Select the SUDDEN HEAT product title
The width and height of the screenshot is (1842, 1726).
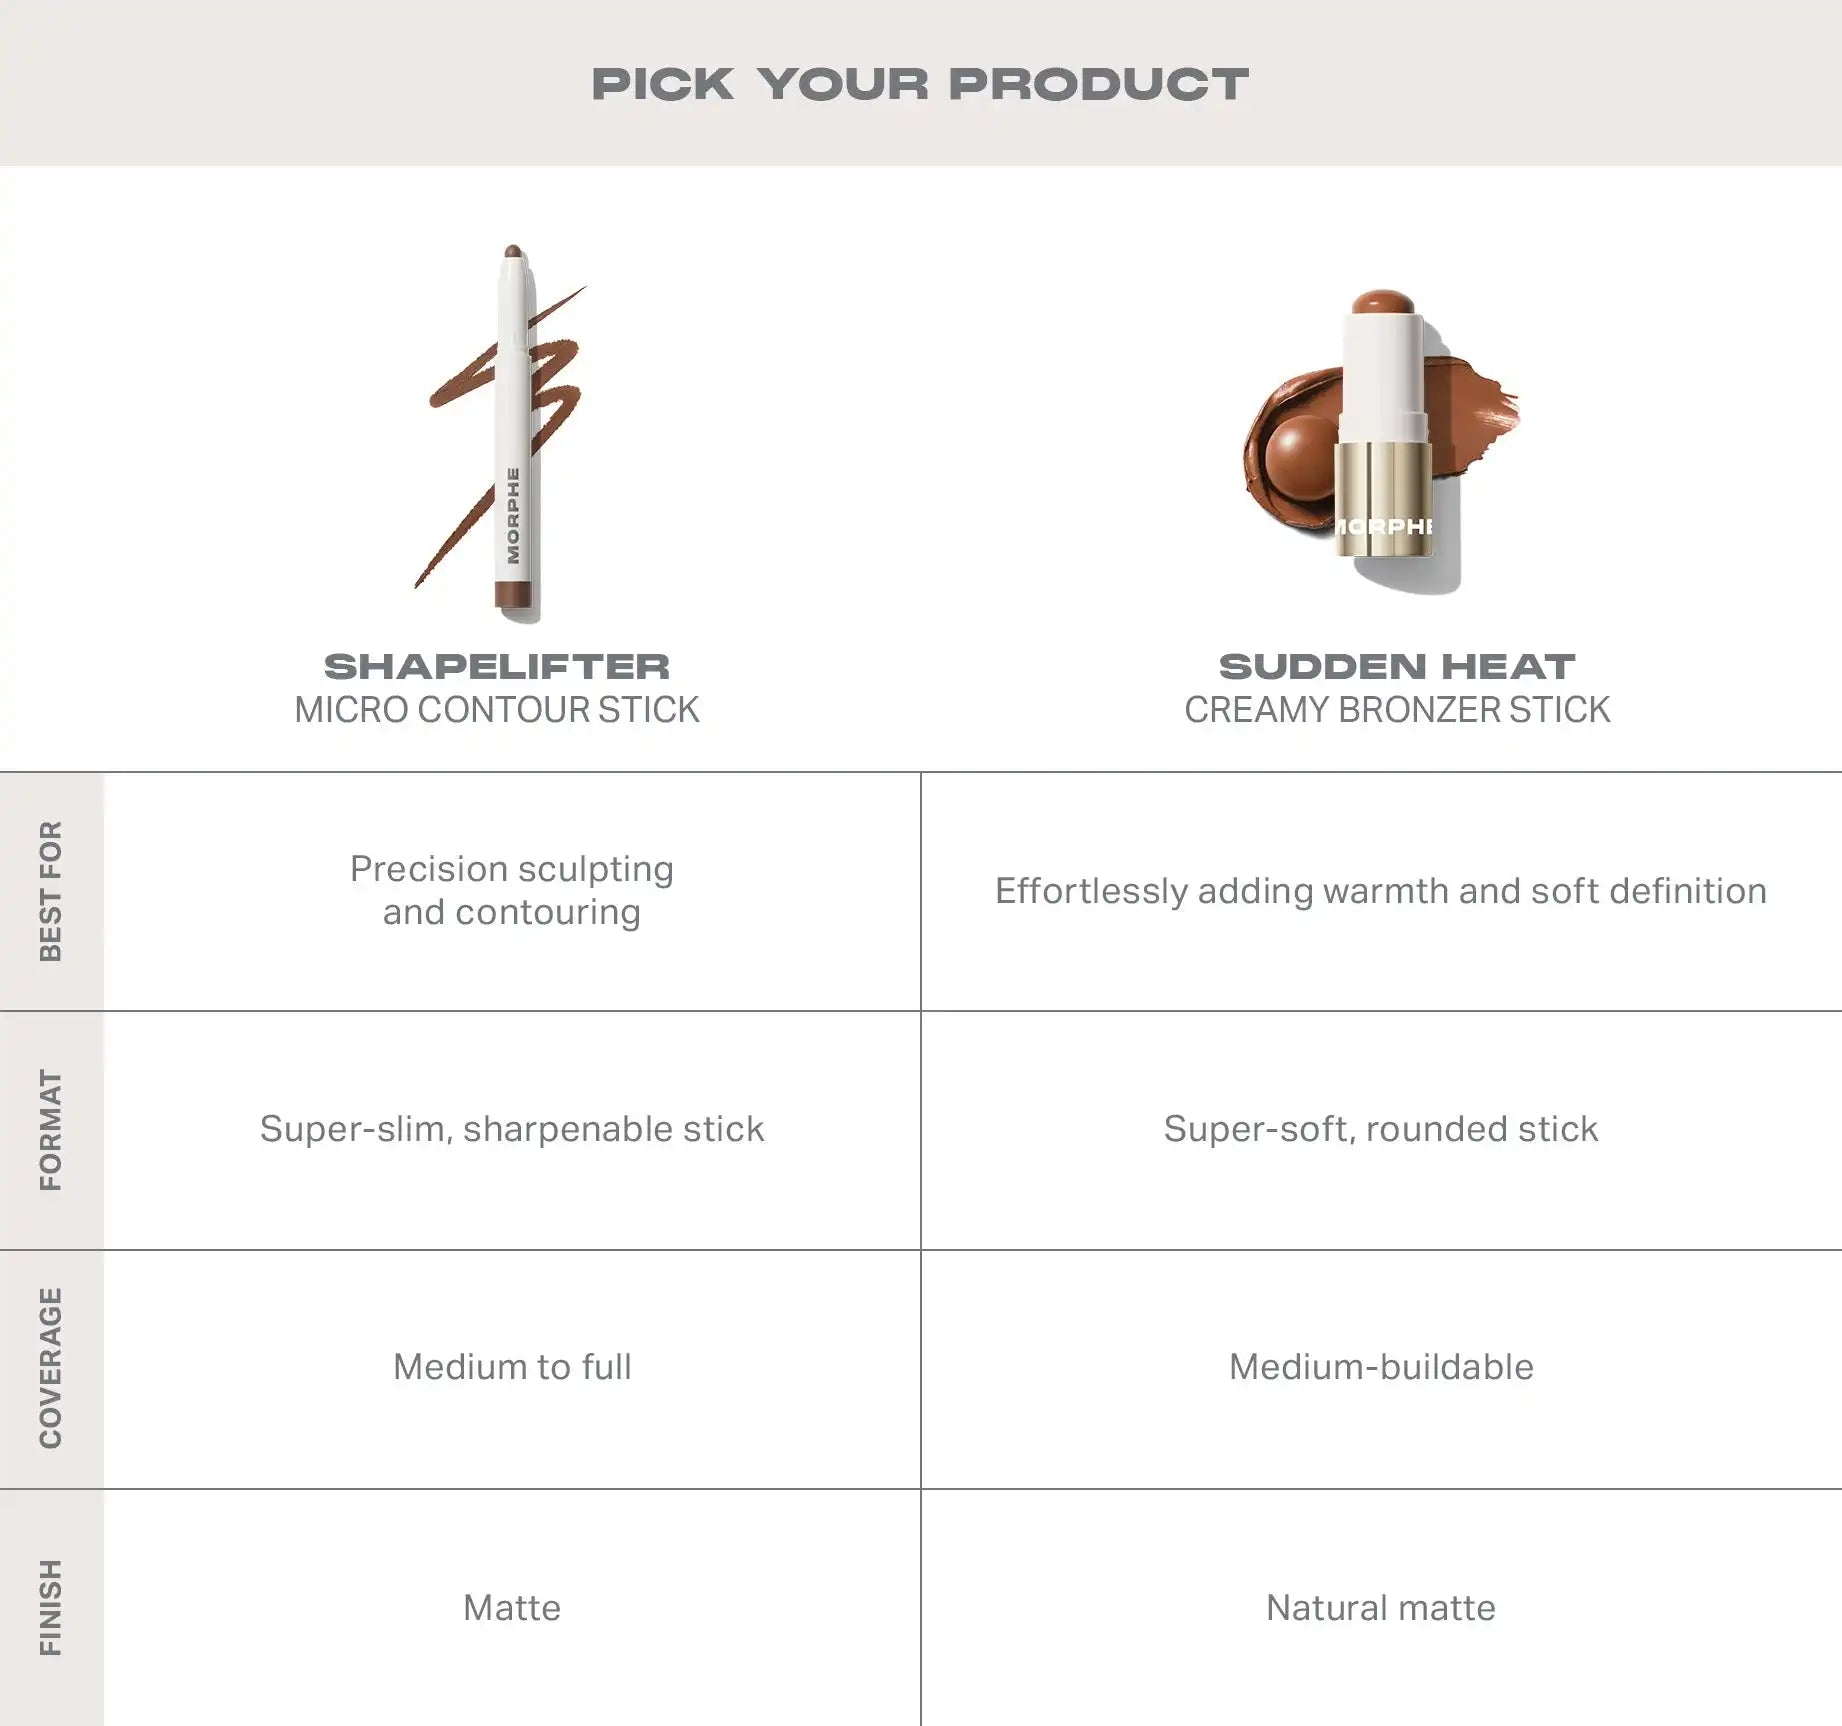[1397, 666]
